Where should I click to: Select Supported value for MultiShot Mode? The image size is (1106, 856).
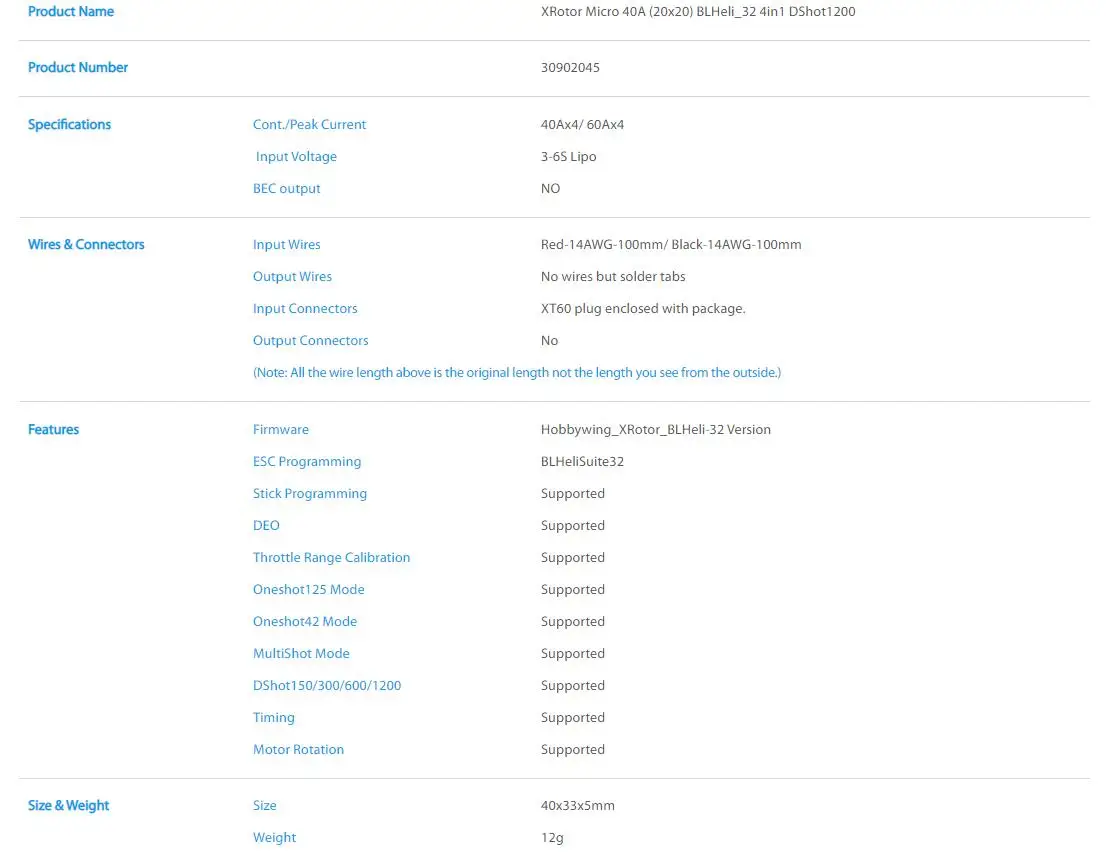pyautogui.click(x=572, y=654)
